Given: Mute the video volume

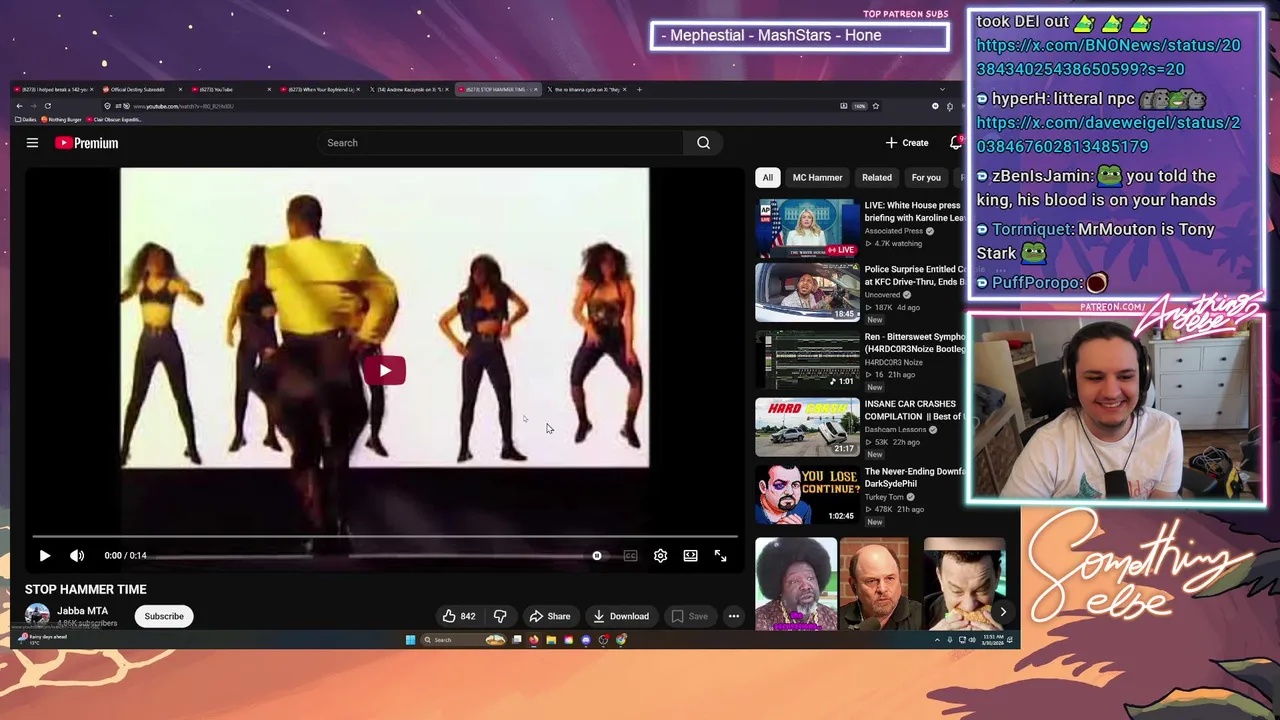Looking at the screenshot, I should click(77, 555).
